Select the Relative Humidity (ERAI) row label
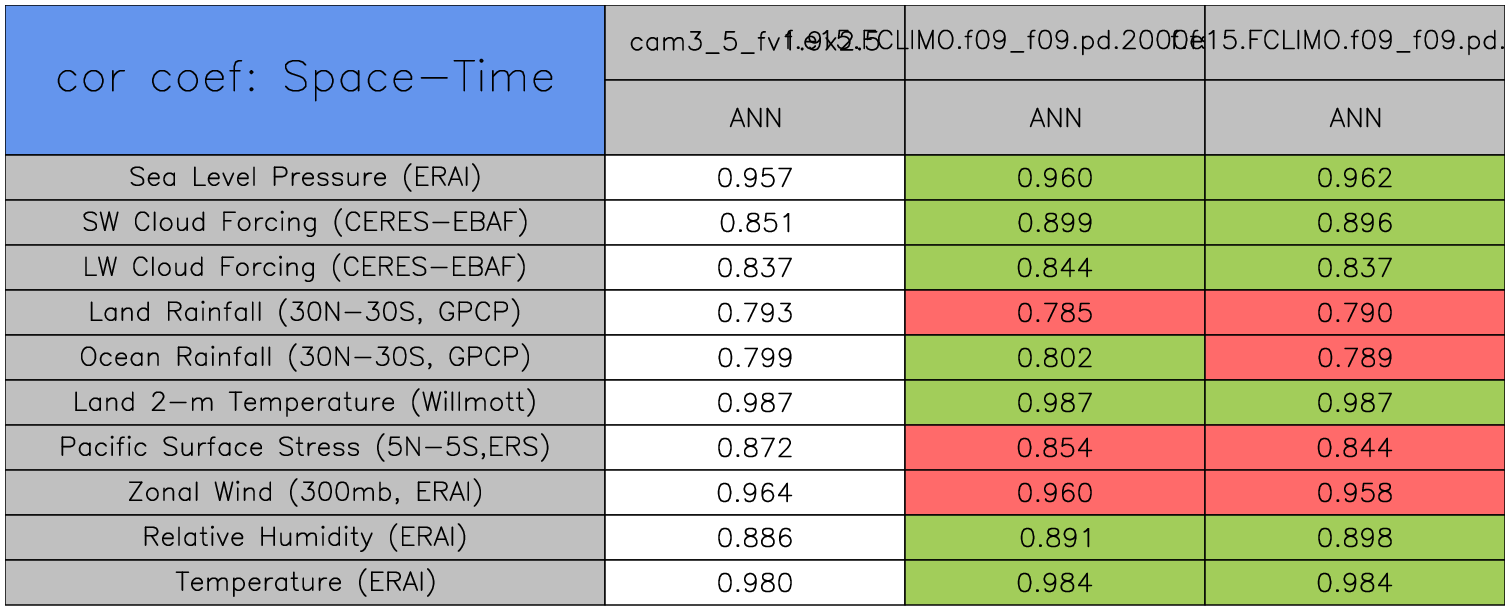This screenshot has width=1510, height=611. tap(305, 538)
